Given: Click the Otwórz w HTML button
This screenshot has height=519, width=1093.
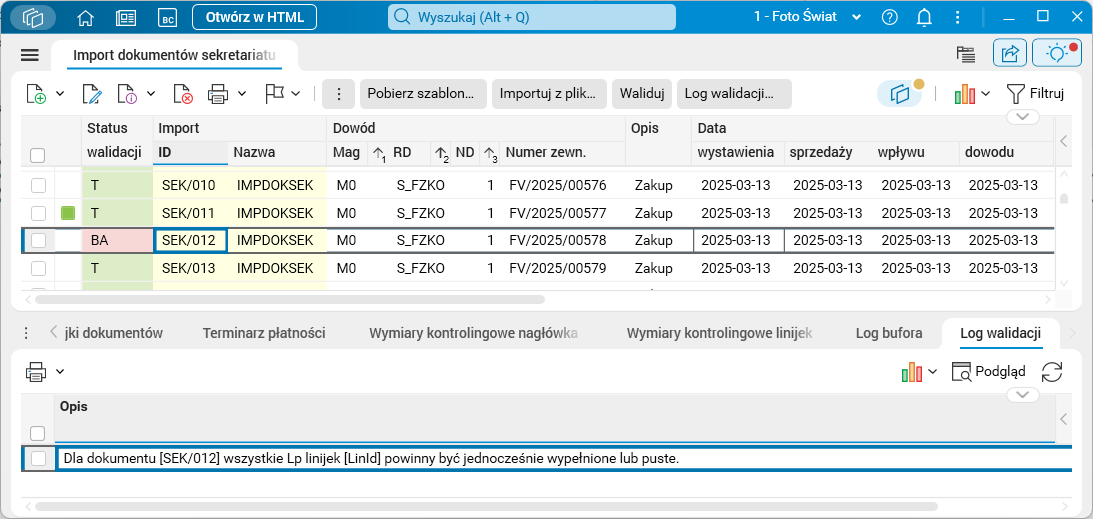Looking at the screenshot, I should [x=254, y=17].
